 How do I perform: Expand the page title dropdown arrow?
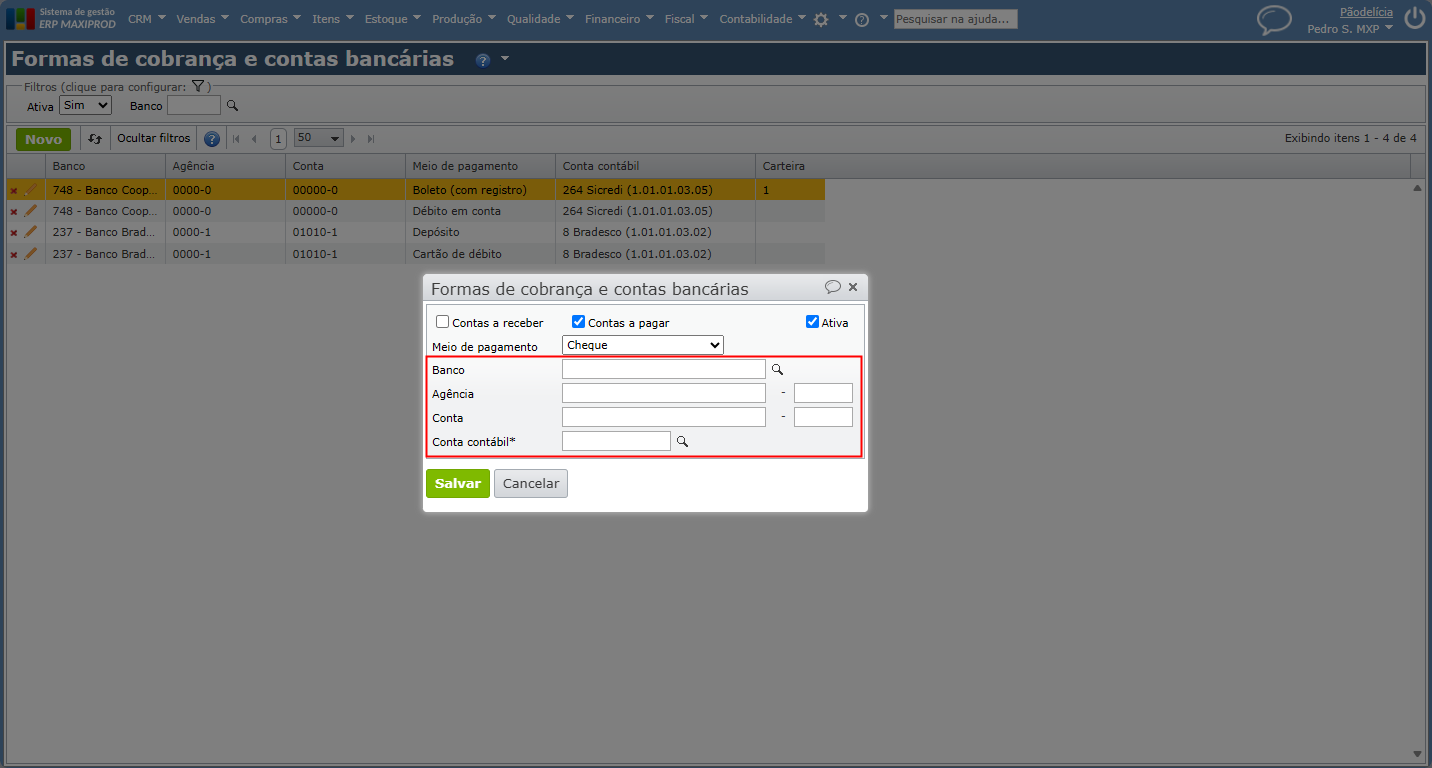pyautogui.click(x=505, y=59)
